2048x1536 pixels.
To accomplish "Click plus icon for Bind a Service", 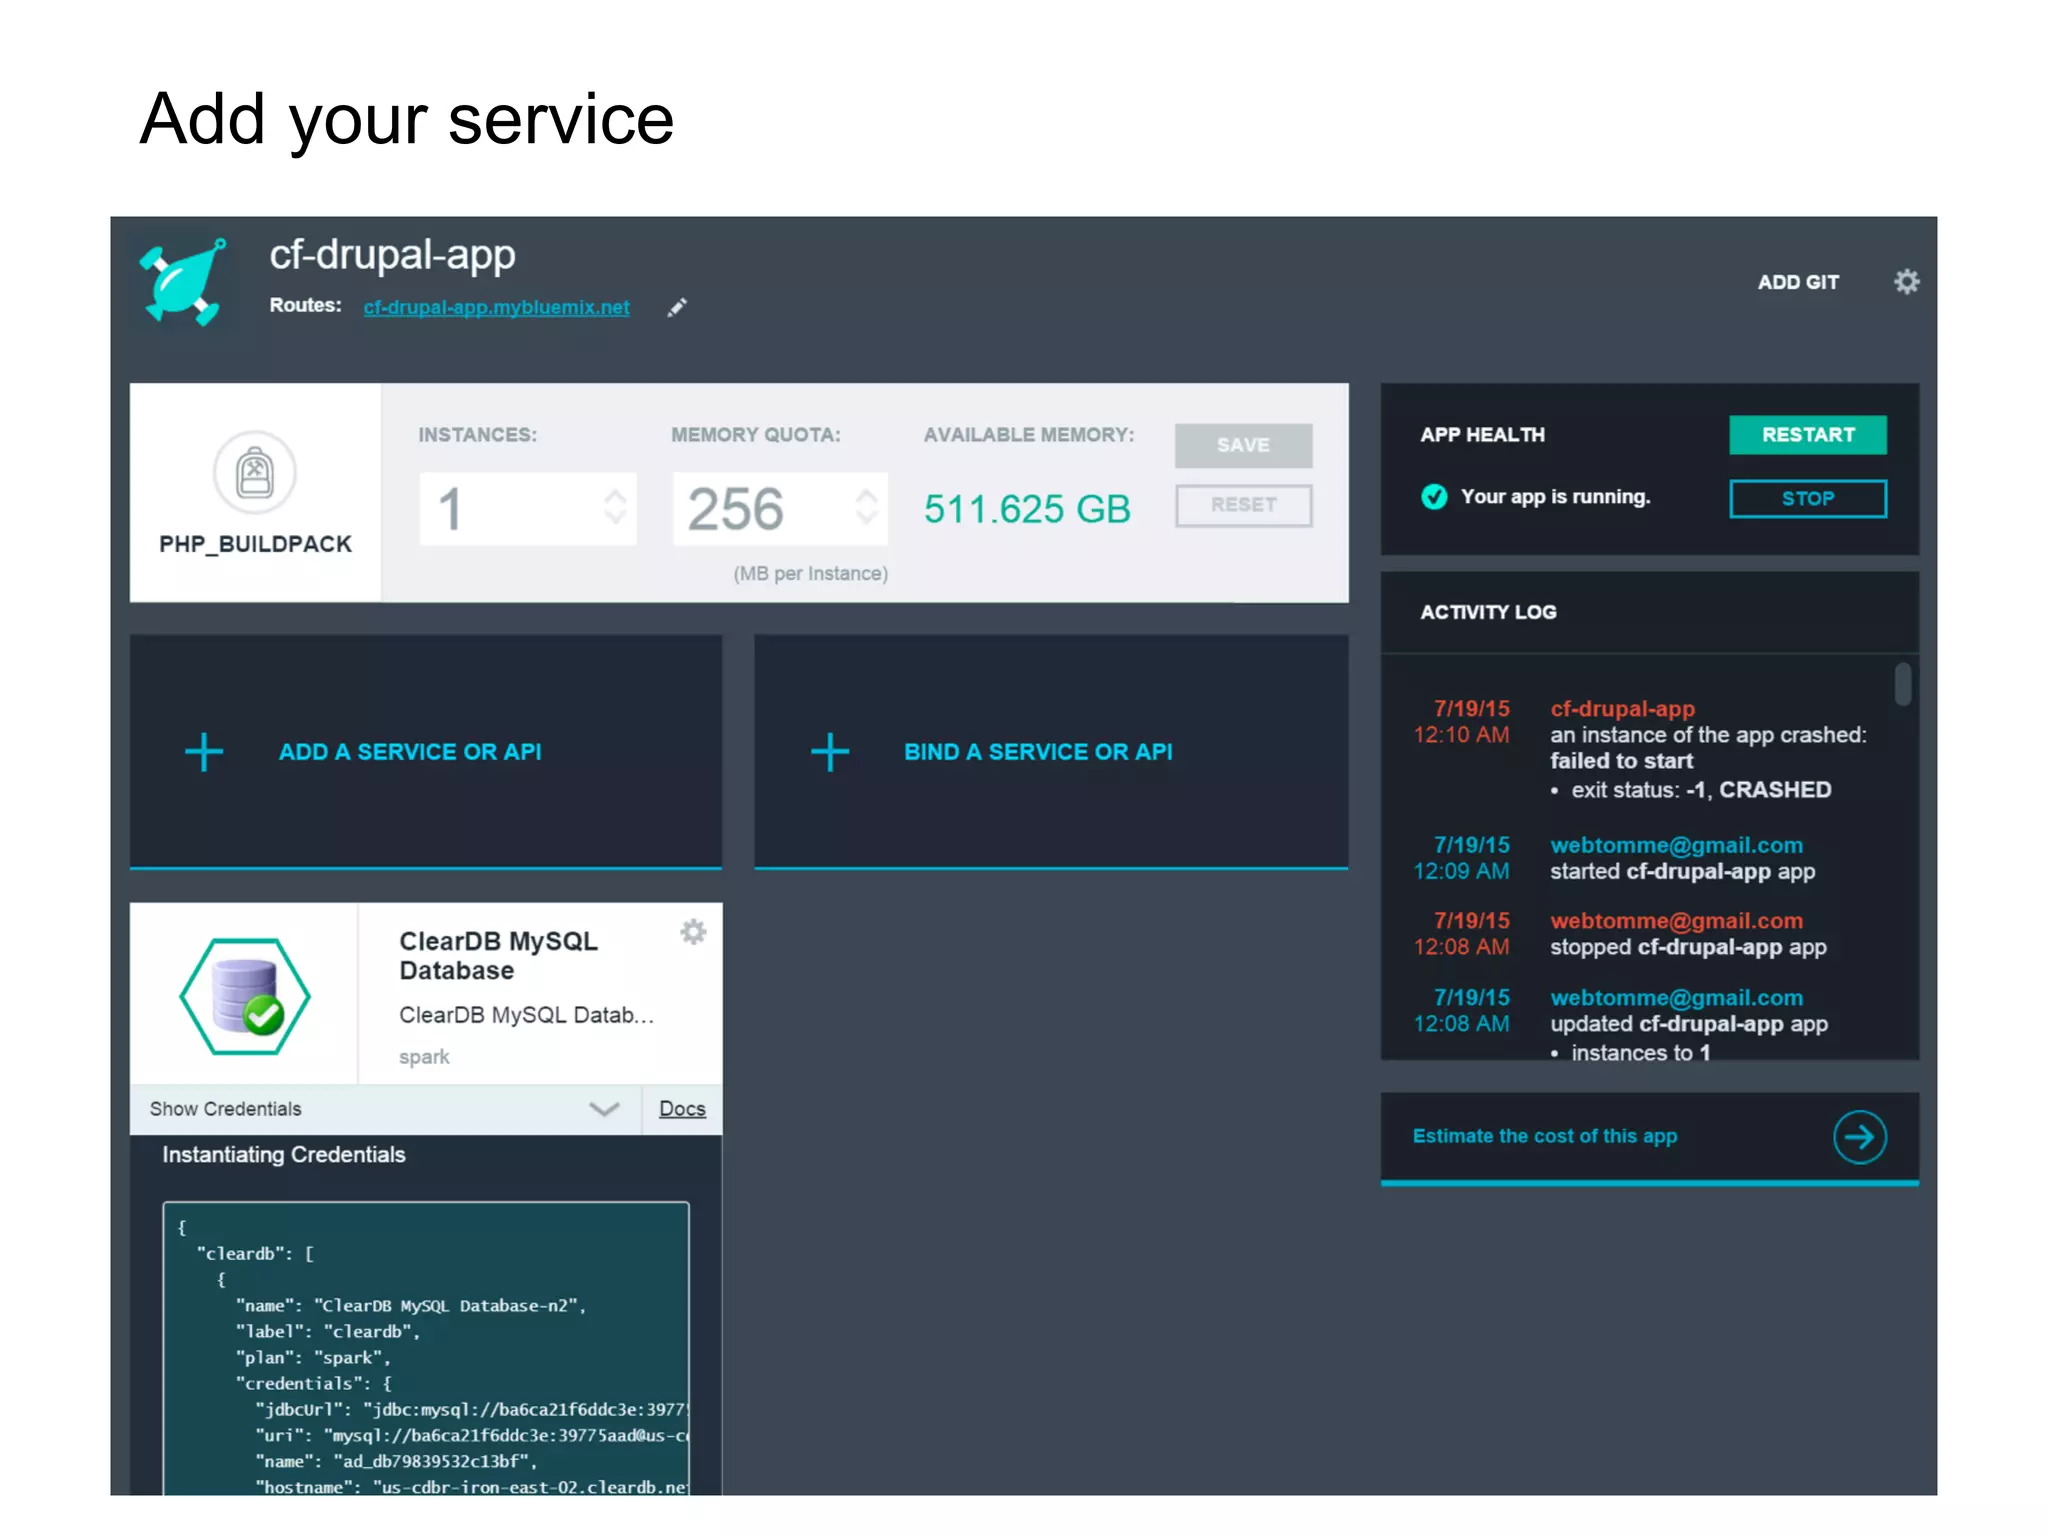I will click(x=830, y=752).
